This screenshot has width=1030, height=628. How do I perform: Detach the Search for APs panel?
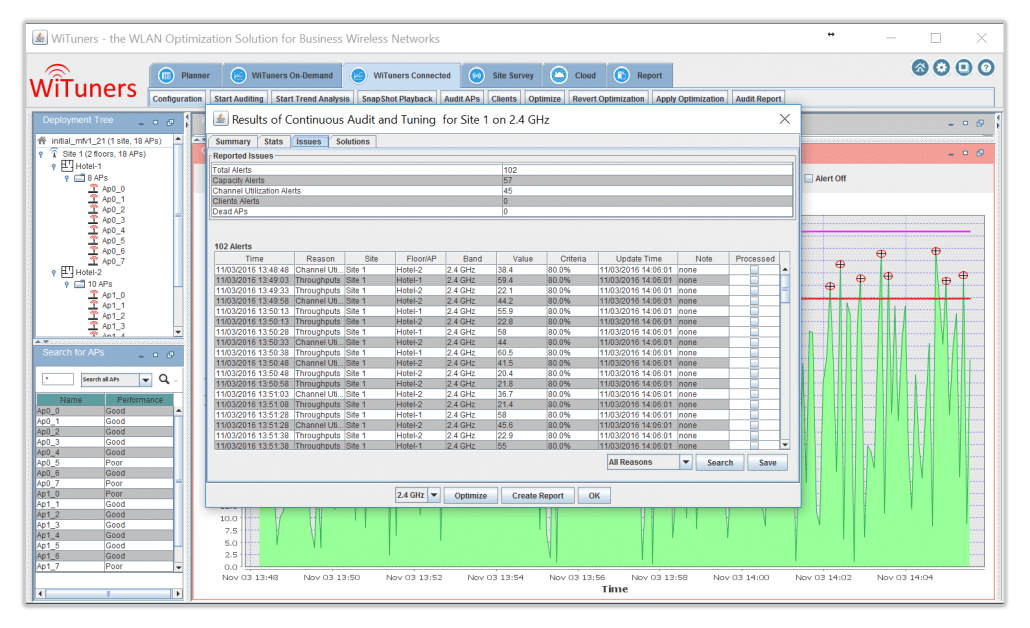(x=171, y=355)
